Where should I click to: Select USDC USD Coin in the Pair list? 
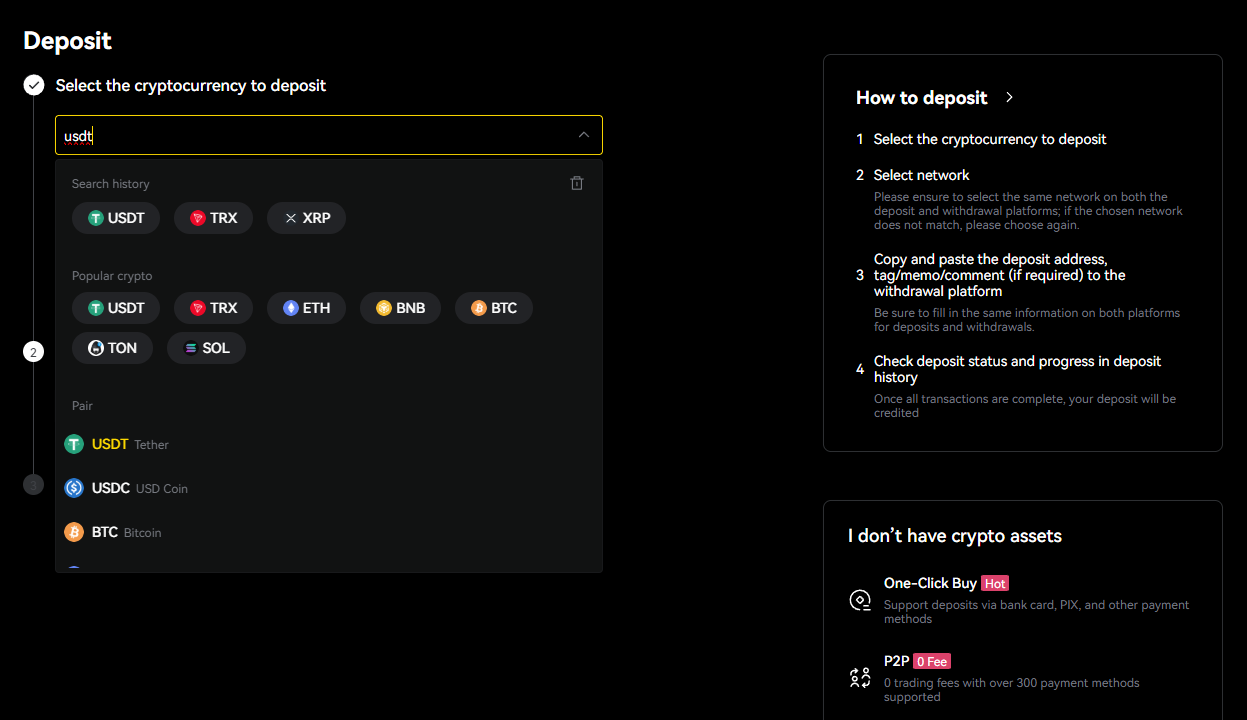[329, 488]
